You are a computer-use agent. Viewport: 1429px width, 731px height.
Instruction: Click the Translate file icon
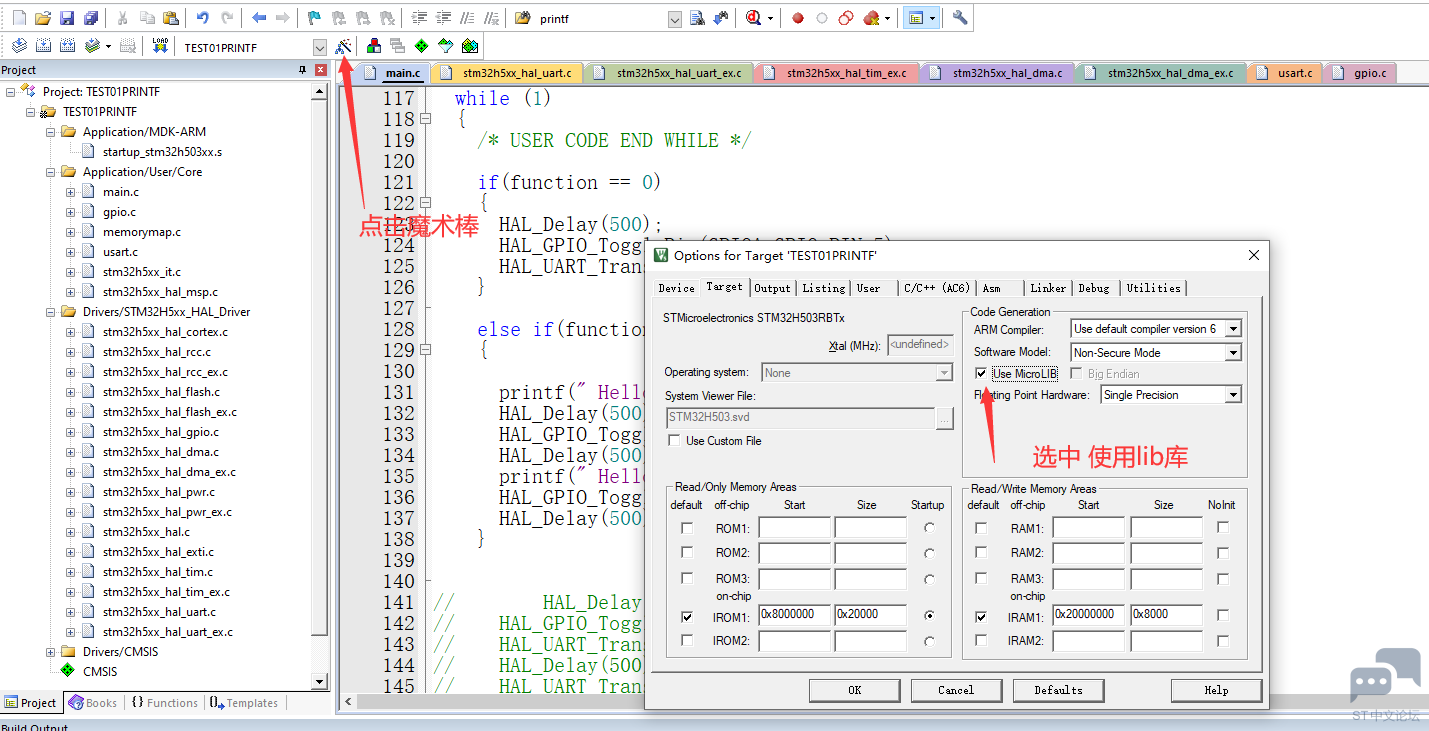pyautogui.click(x=19, y=46)
